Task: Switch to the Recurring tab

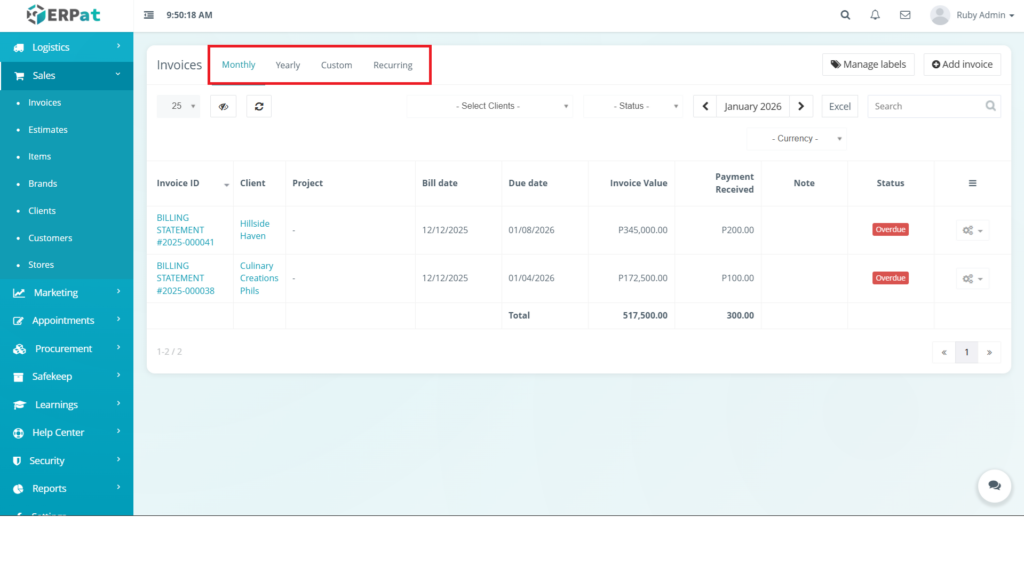Action: tap(393, 65)
